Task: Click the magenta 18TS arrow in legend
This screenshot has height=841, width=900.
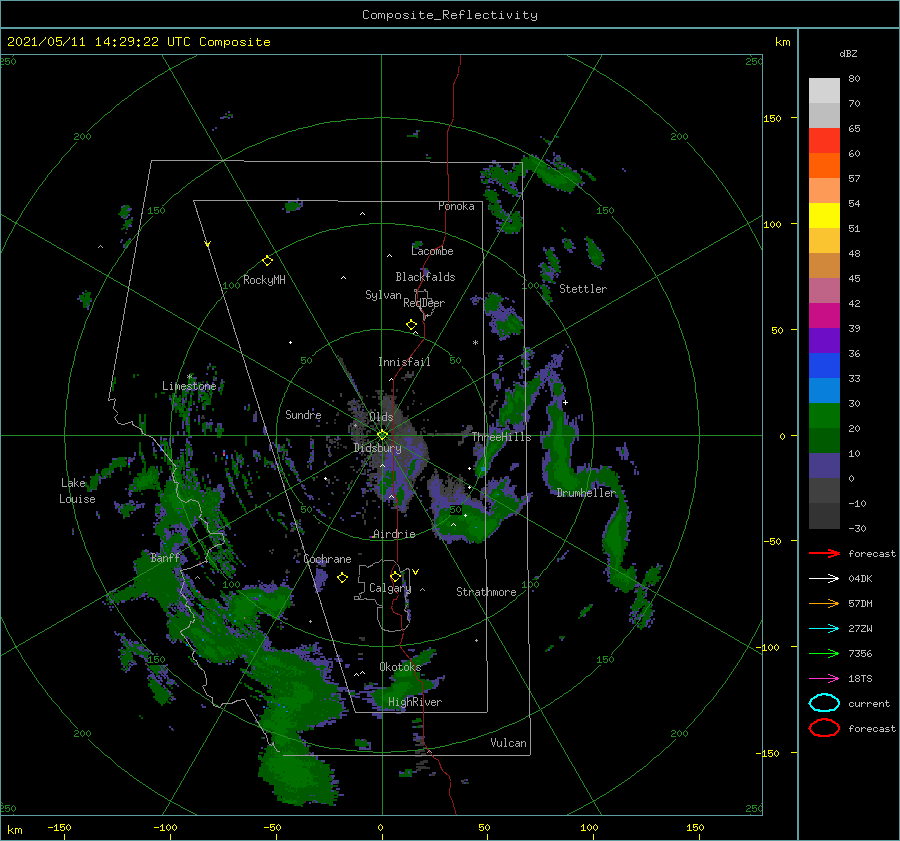Action: tap(824, 679)
